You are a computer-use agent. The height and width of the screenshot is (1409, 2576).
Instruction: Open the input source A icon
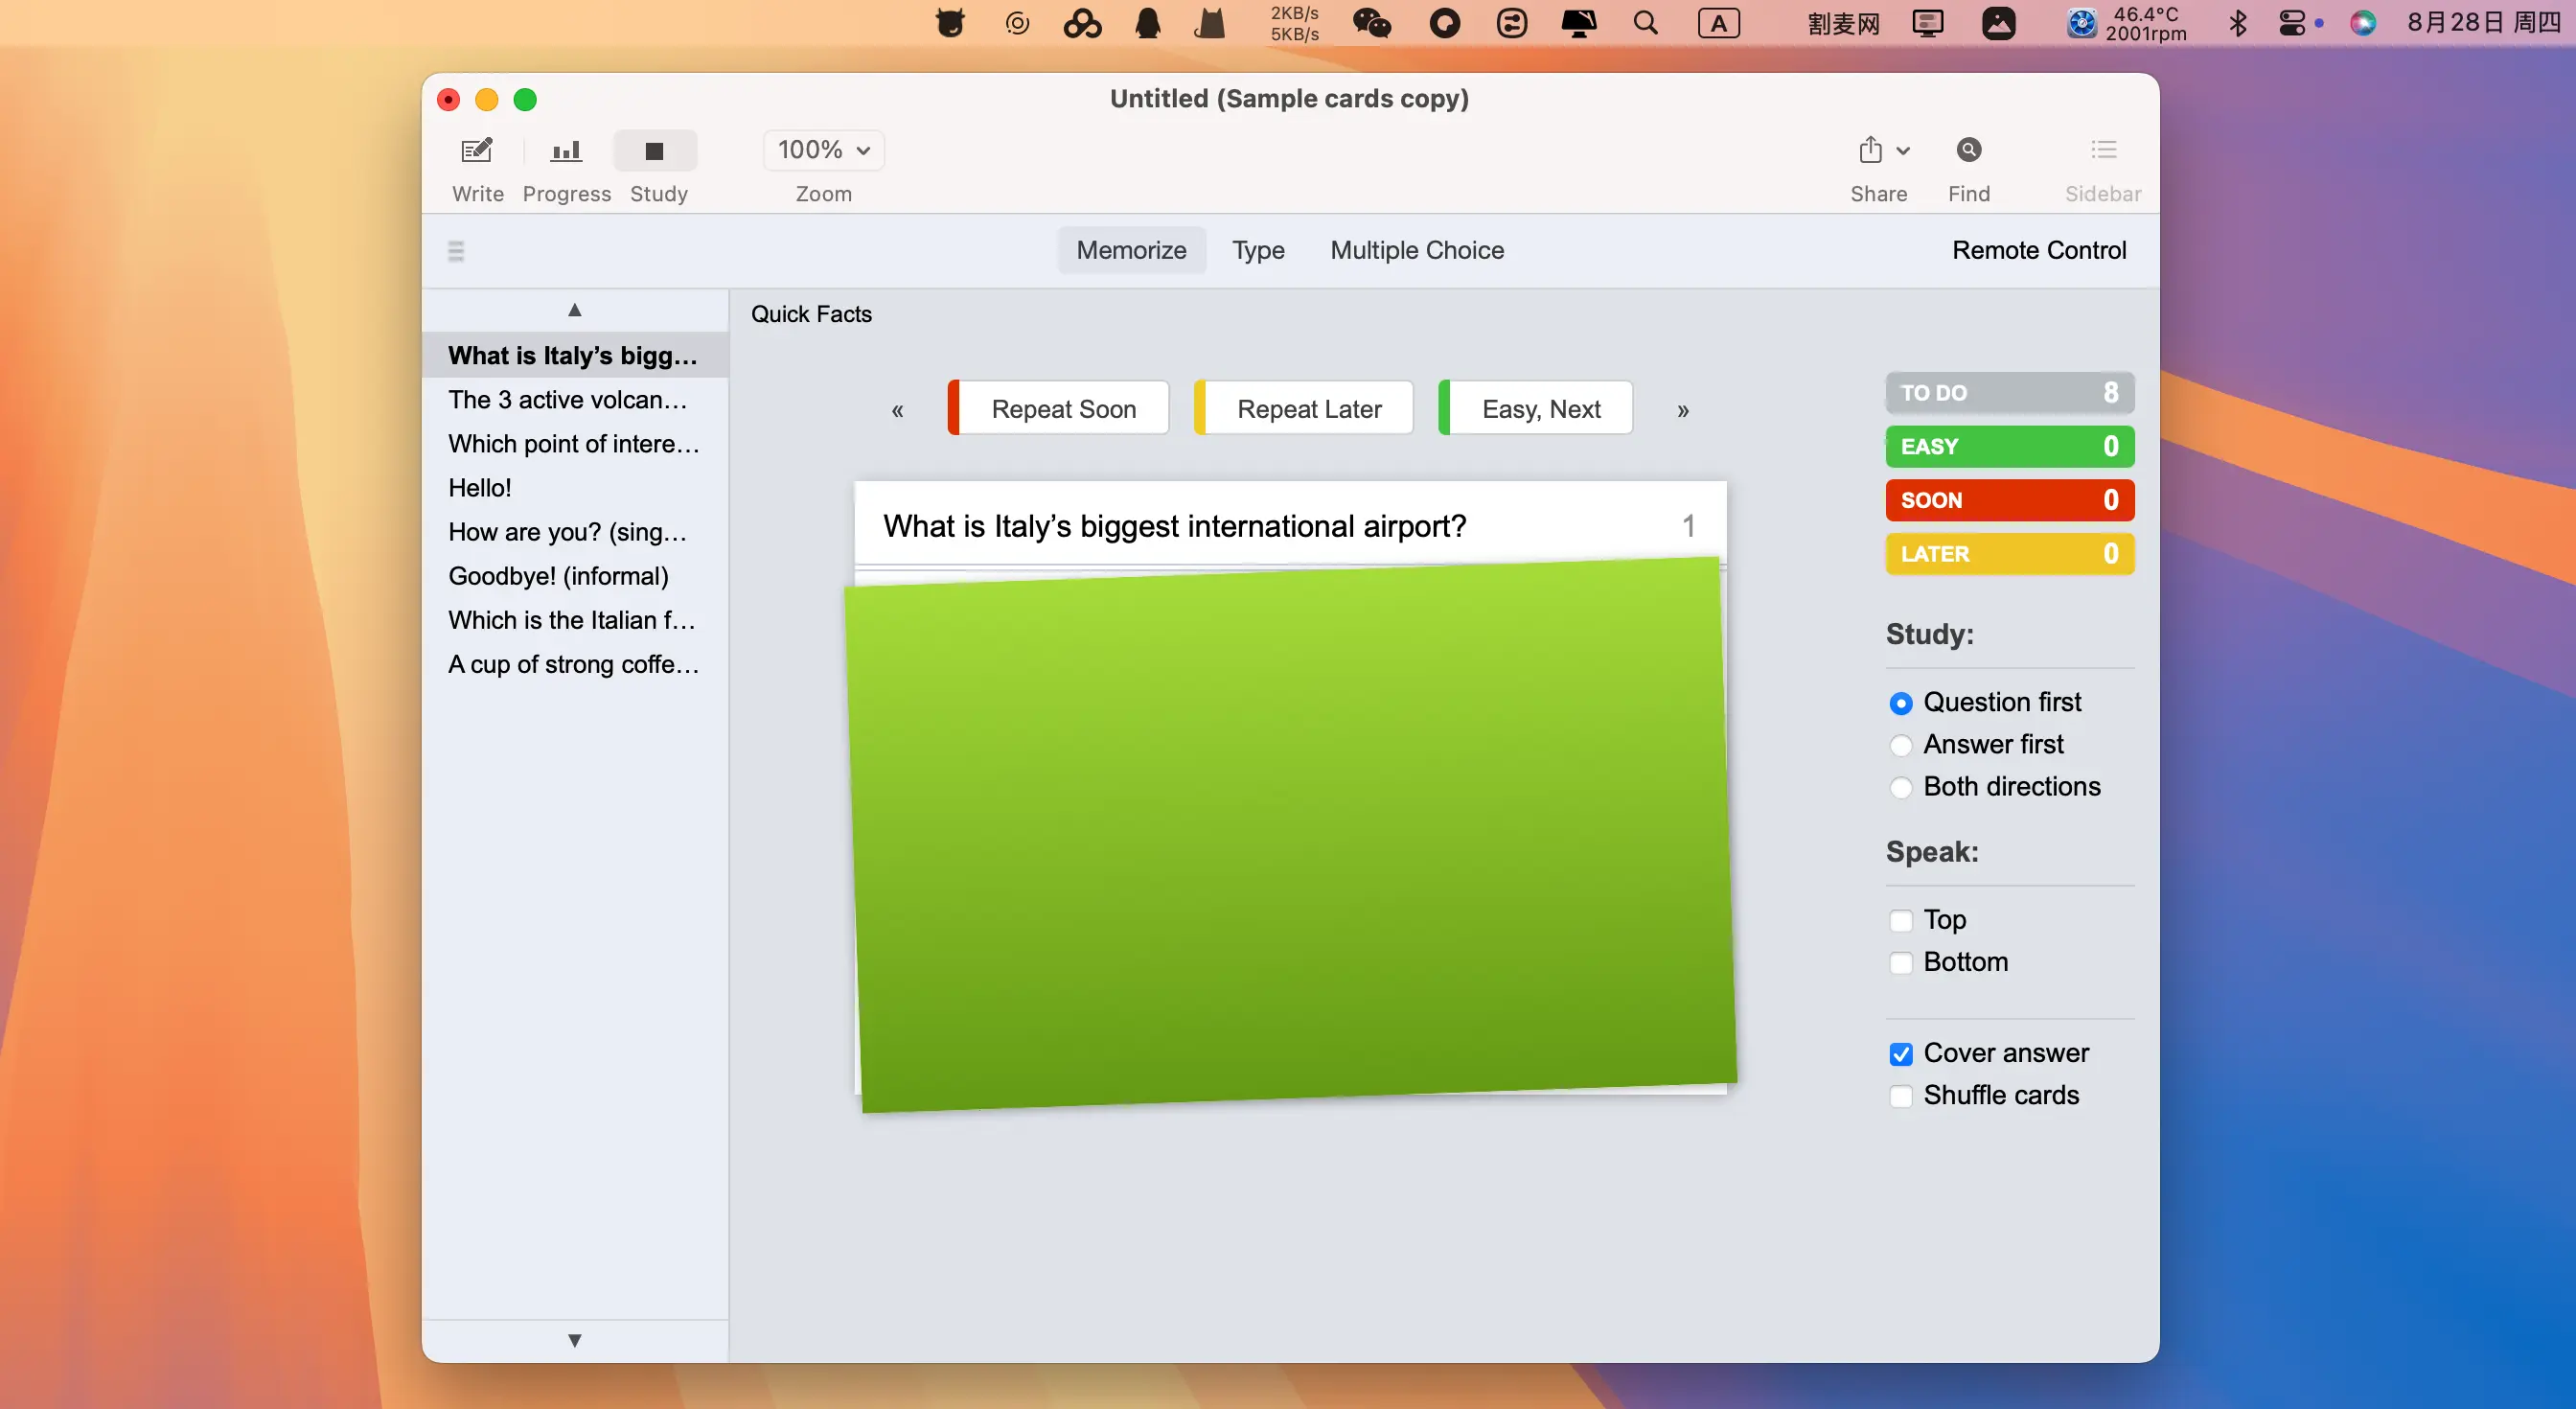point(1718,23)
